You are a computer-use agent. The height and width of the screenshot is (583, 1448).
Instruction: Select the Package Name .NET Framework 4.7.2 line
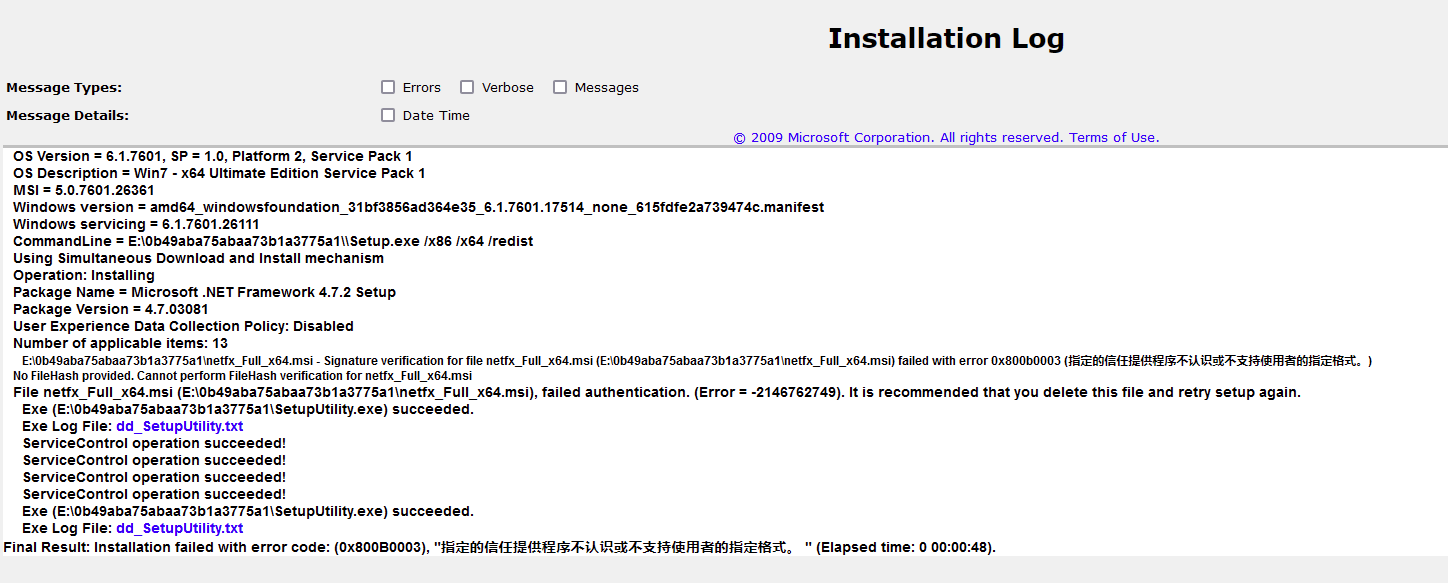[204, 292]
